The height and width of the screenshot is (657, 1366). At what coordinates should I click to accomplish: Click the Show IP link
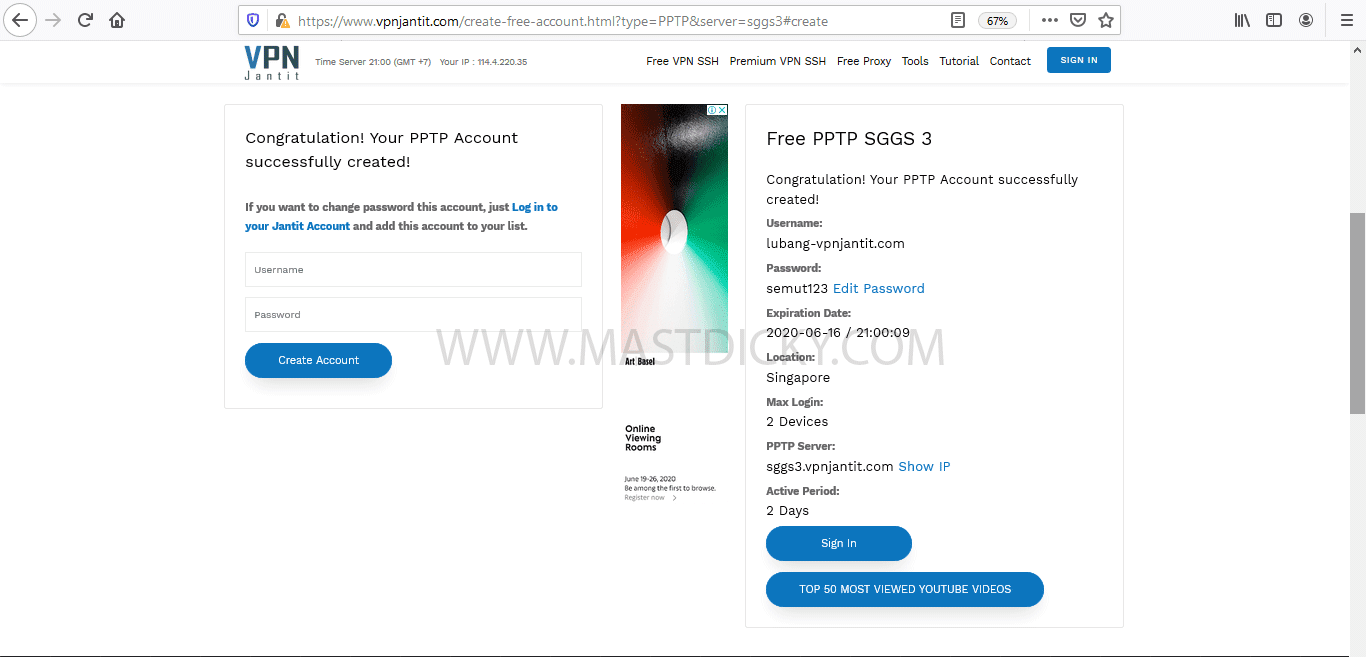pos(924,466)
